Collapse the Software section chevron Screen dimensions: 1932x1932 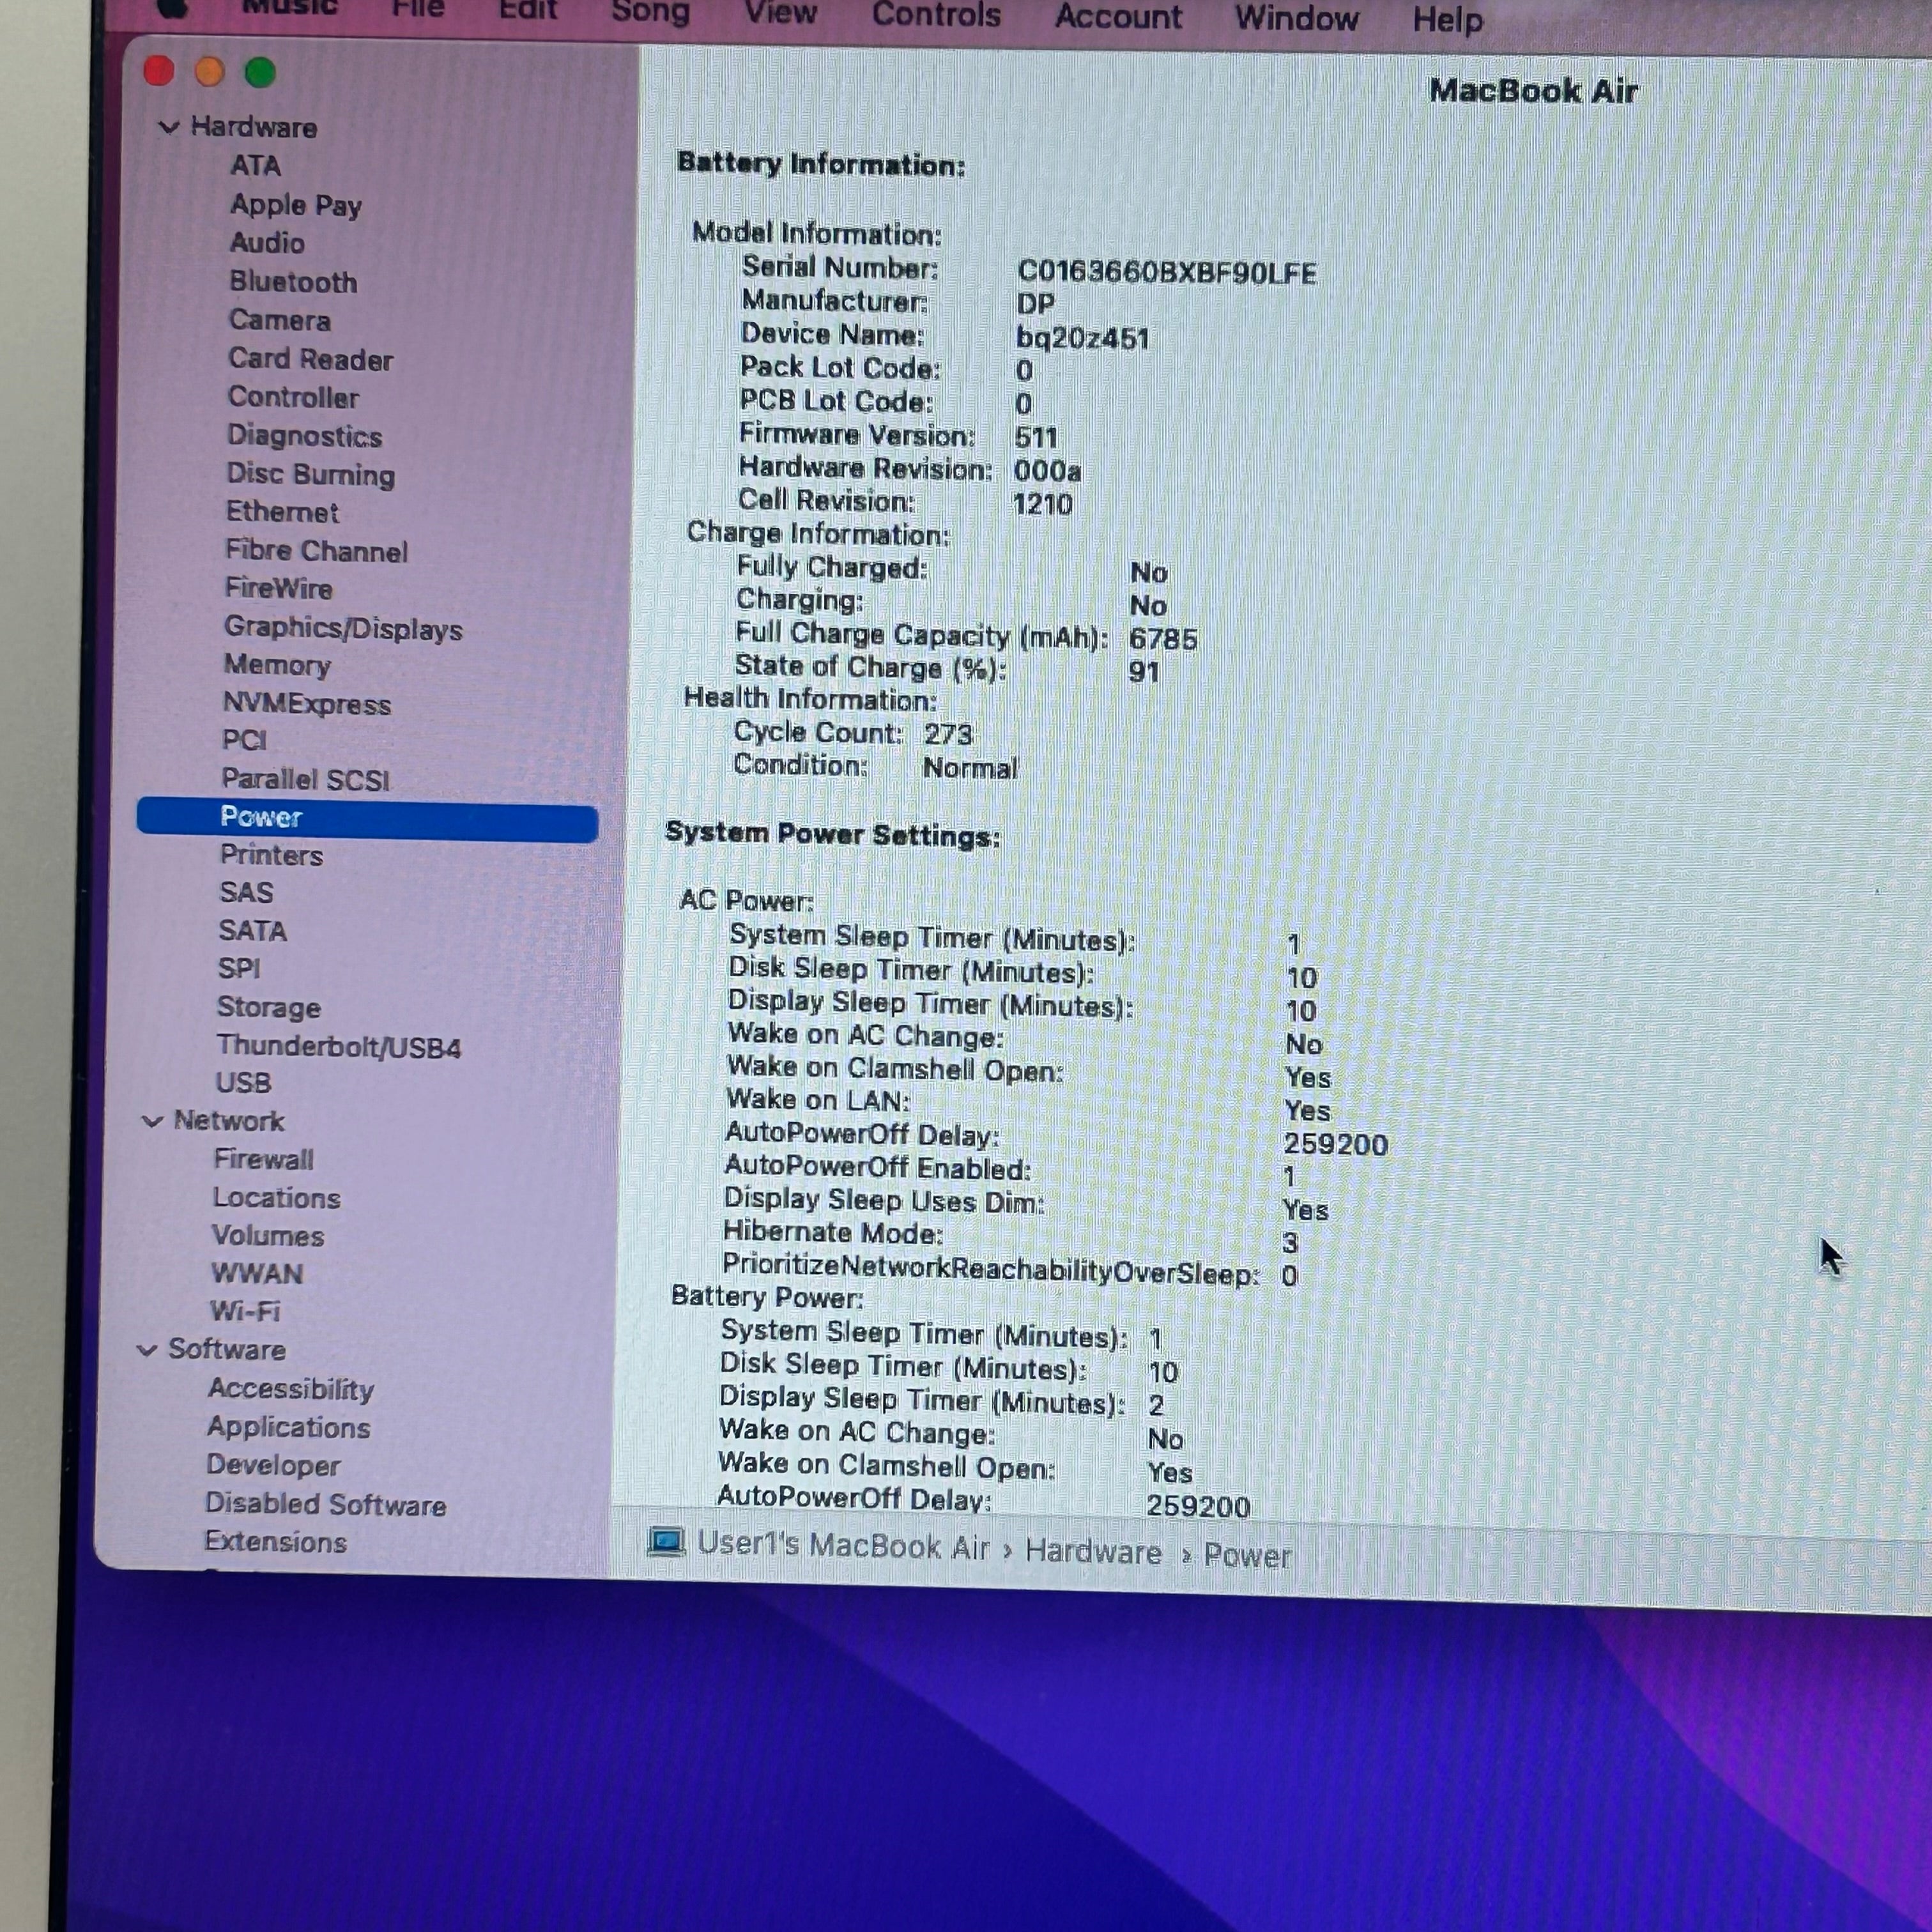pyautogui.click(x=146, y=1350)
